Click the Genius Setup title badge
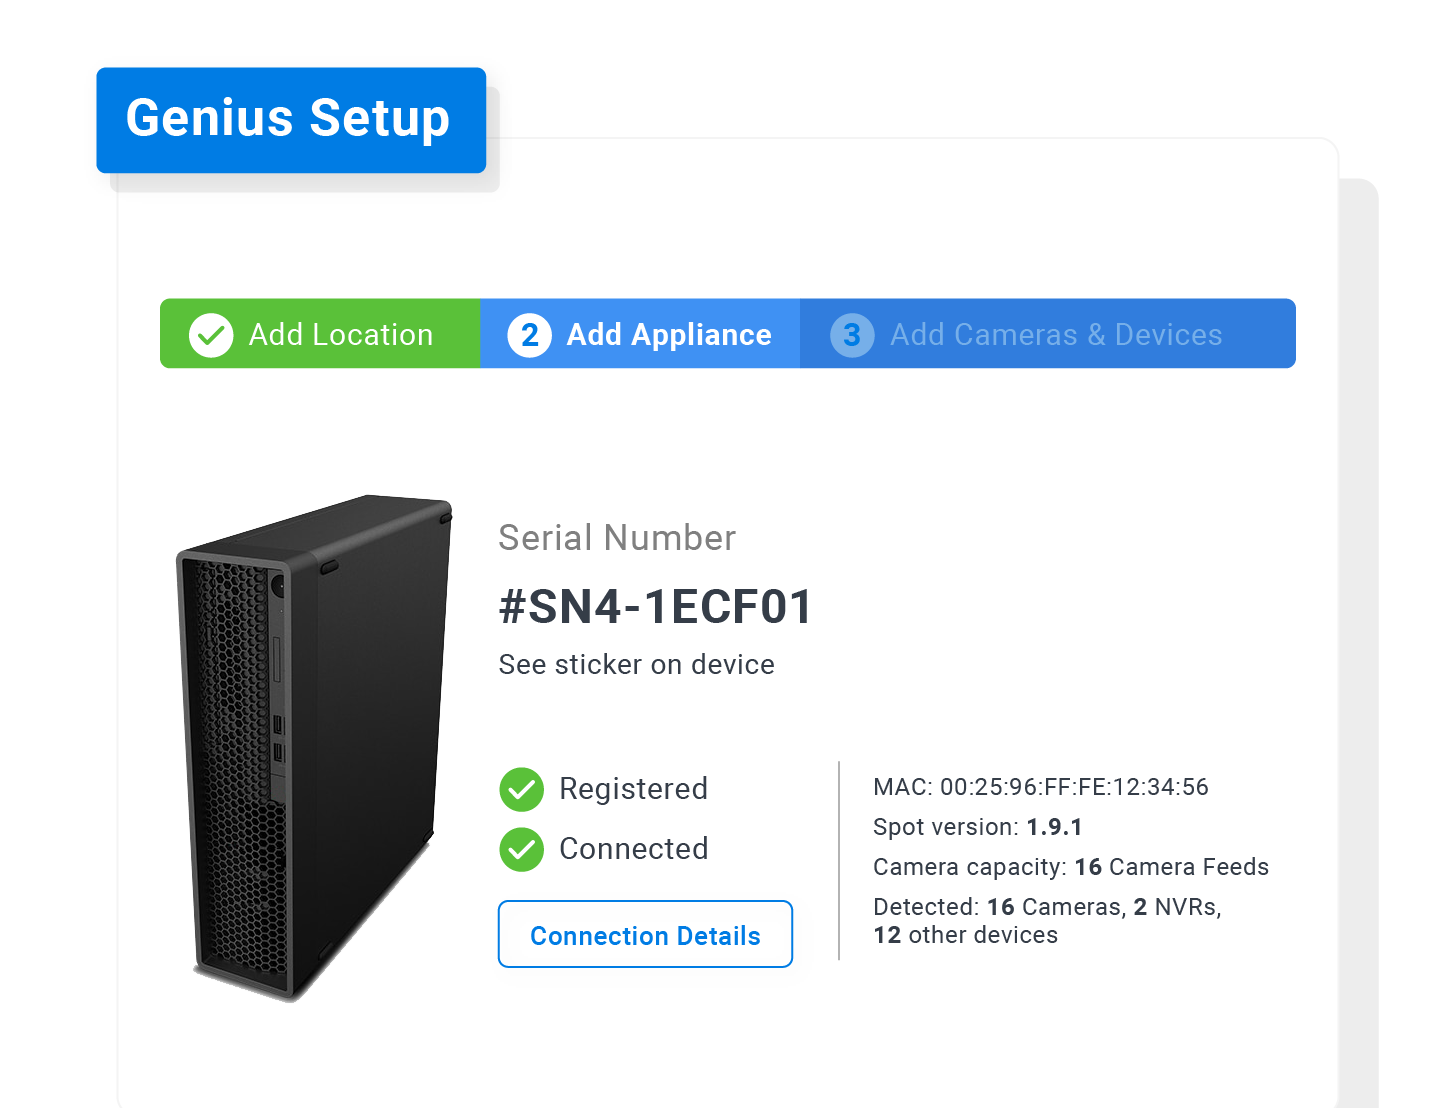Image resolution: width=1456 pixels, height=1108 pixels. tap(288, 118)
